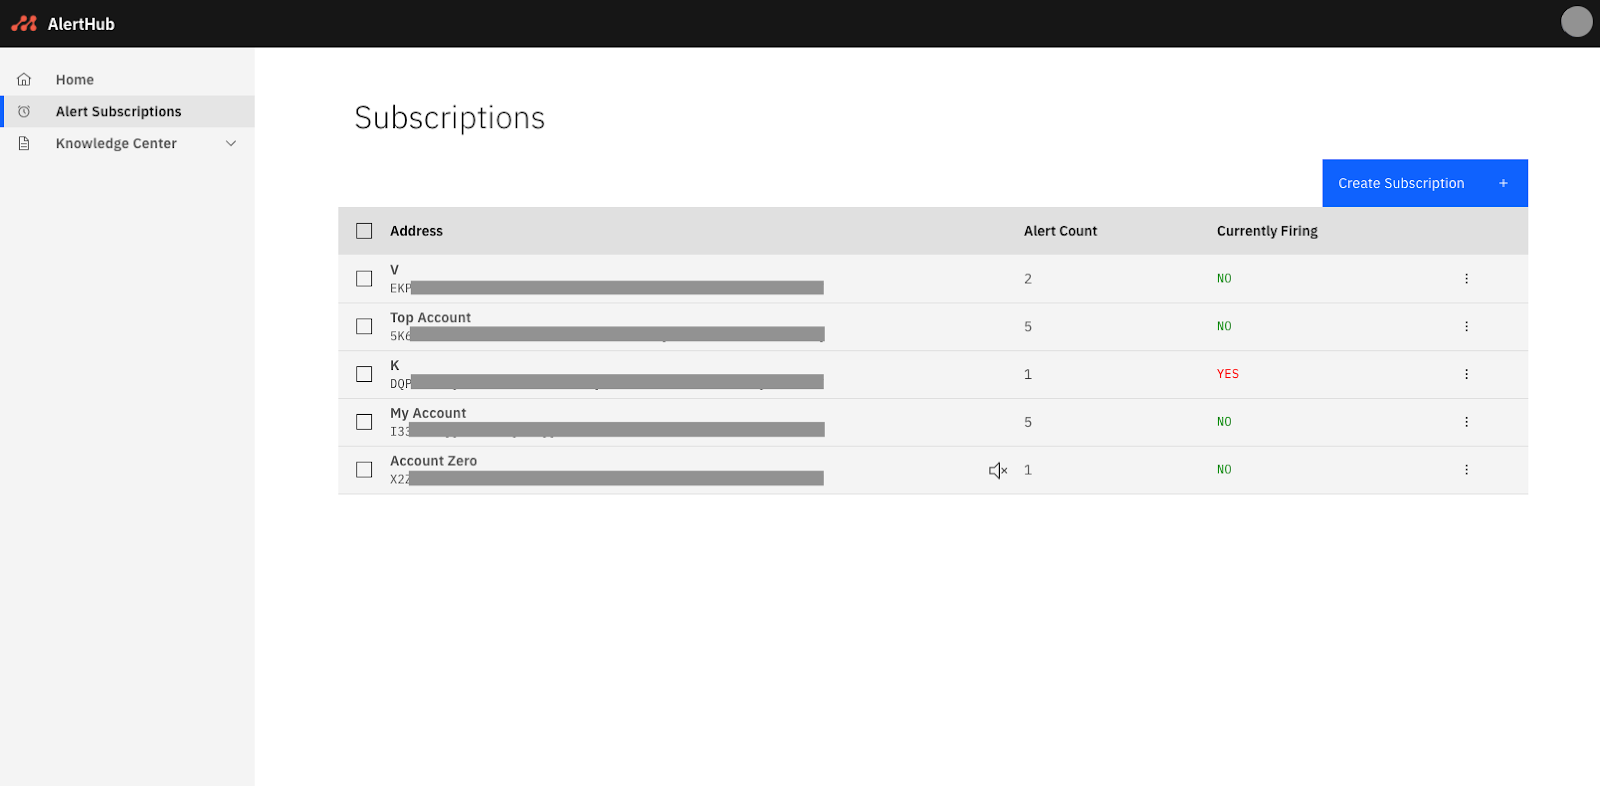This screenshot has width=1600, height=786.
Task: Click the plus icon on Create Subscription
Action: [1504, 183]
